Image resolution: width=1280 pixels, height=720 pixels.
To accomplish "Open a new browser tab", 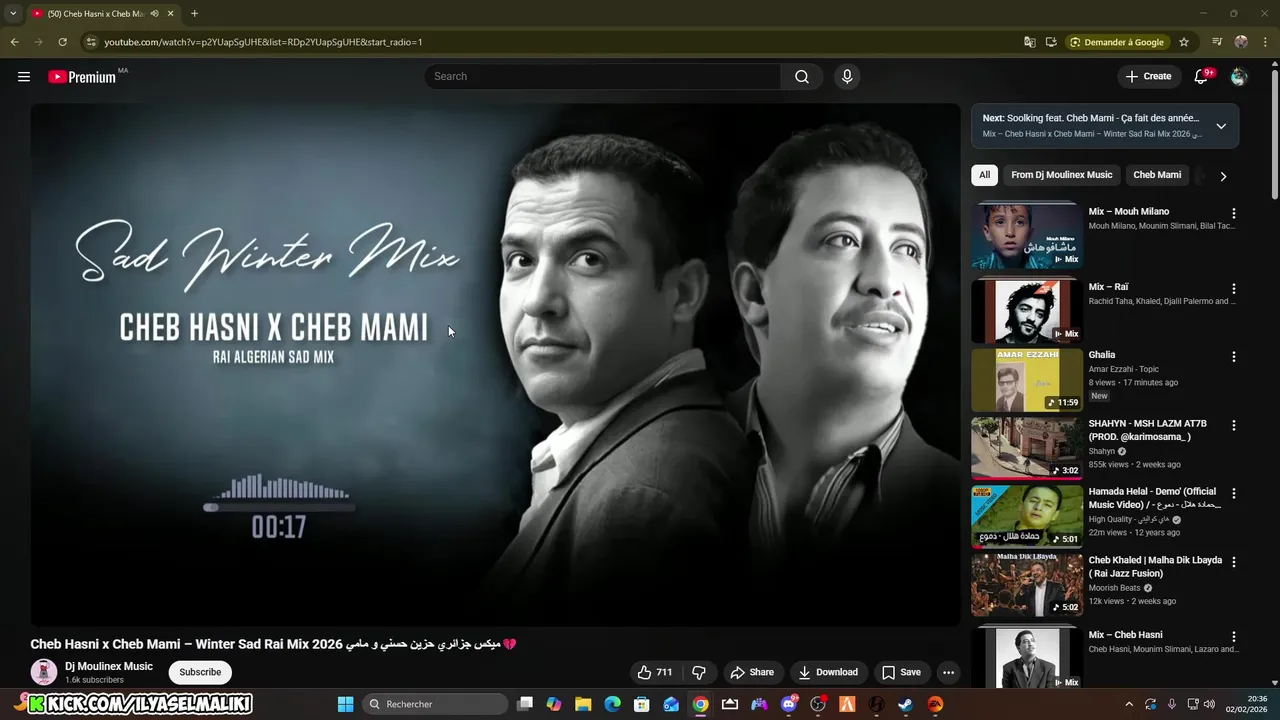I will click(194, 14).
